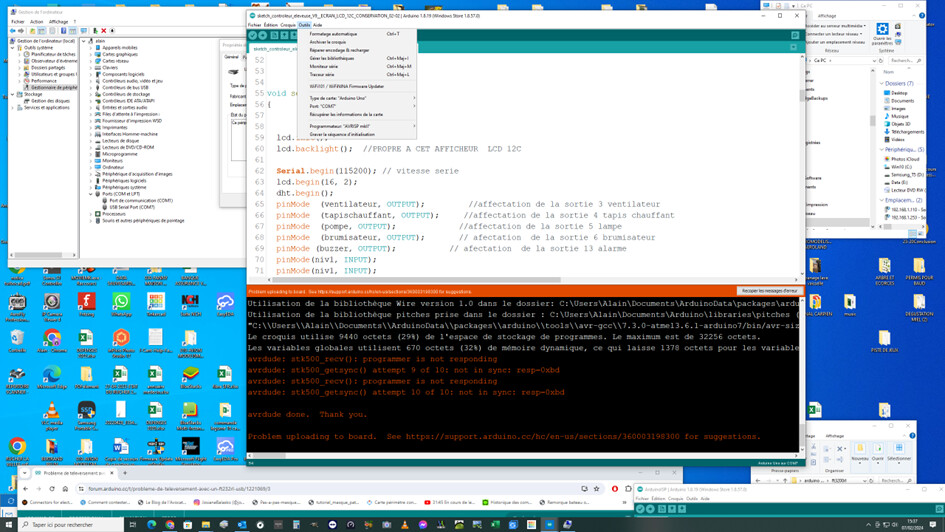Collapse Outils système node in left tree

[x=12, y=48]
